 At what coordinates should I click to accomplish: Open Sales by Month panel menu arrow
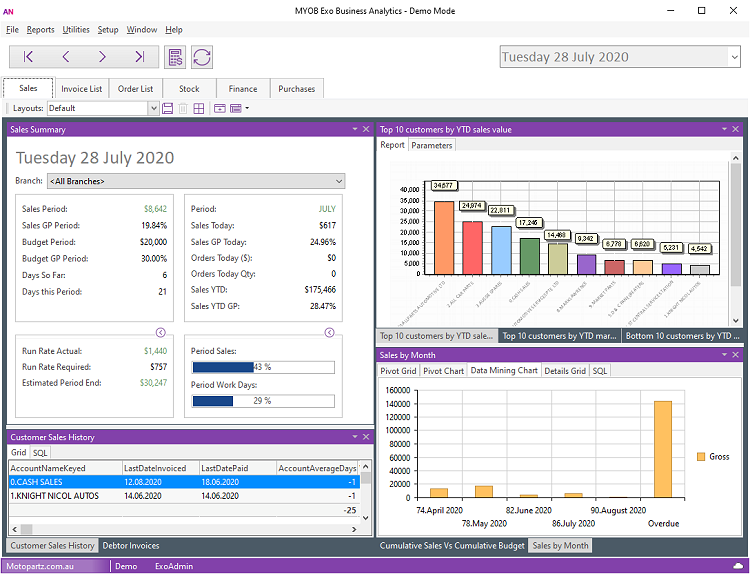pos(724,354)
